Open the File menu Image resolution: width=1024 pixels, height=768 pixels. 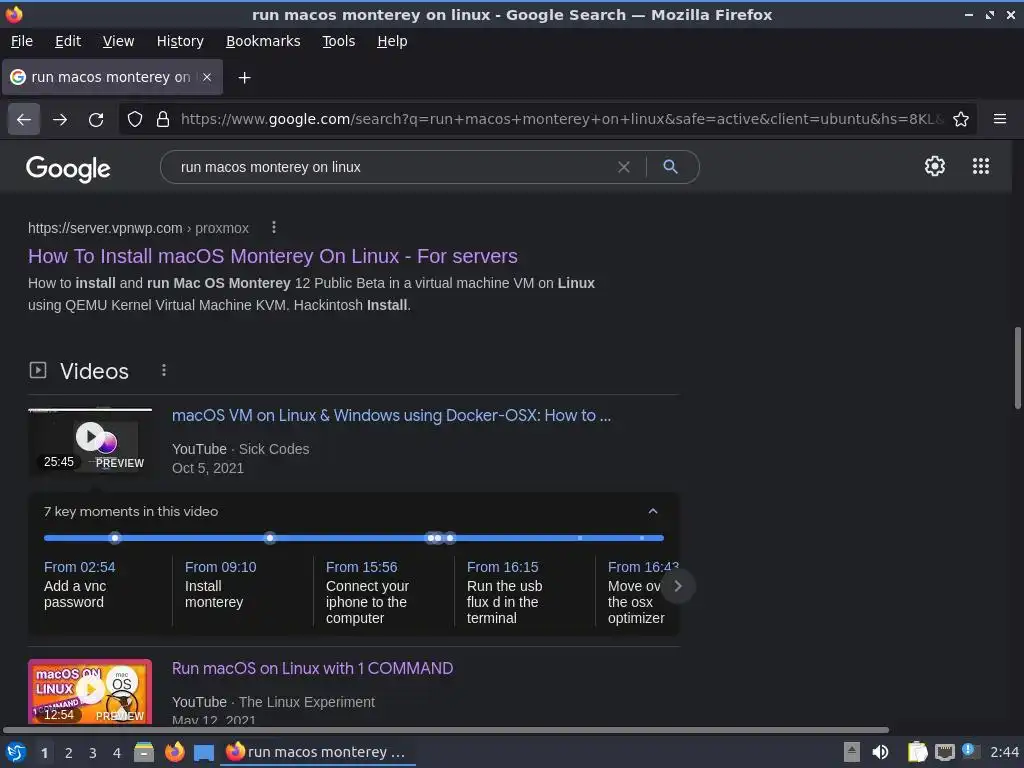tap(22, 41)
